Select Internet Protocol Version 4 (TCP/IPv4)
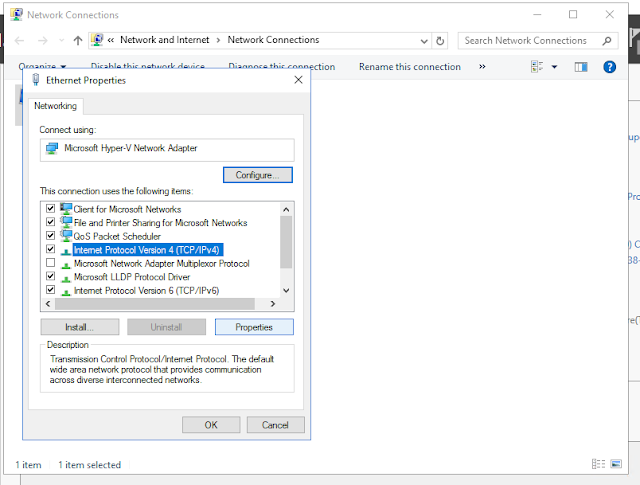The height and width of the screenshot is (485, 640). (x=147, y=250)
